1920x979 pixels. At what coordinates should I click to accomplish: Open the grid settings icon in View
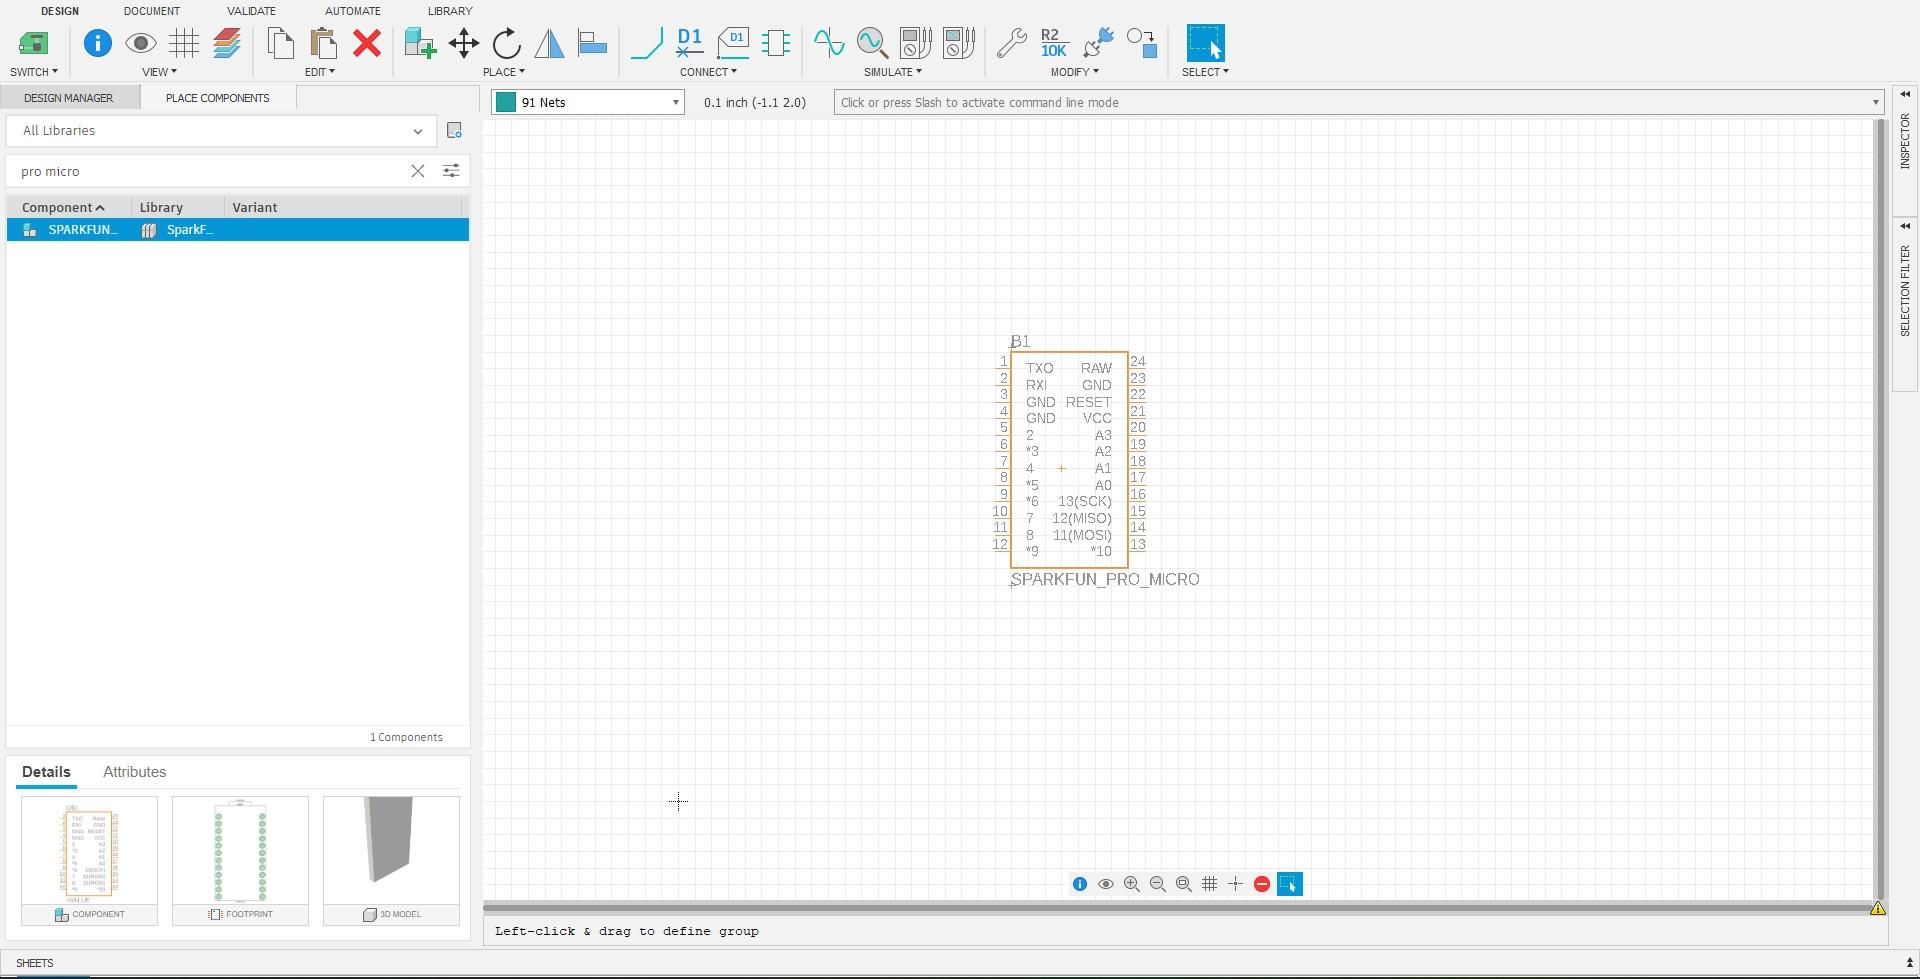point(184,43)
